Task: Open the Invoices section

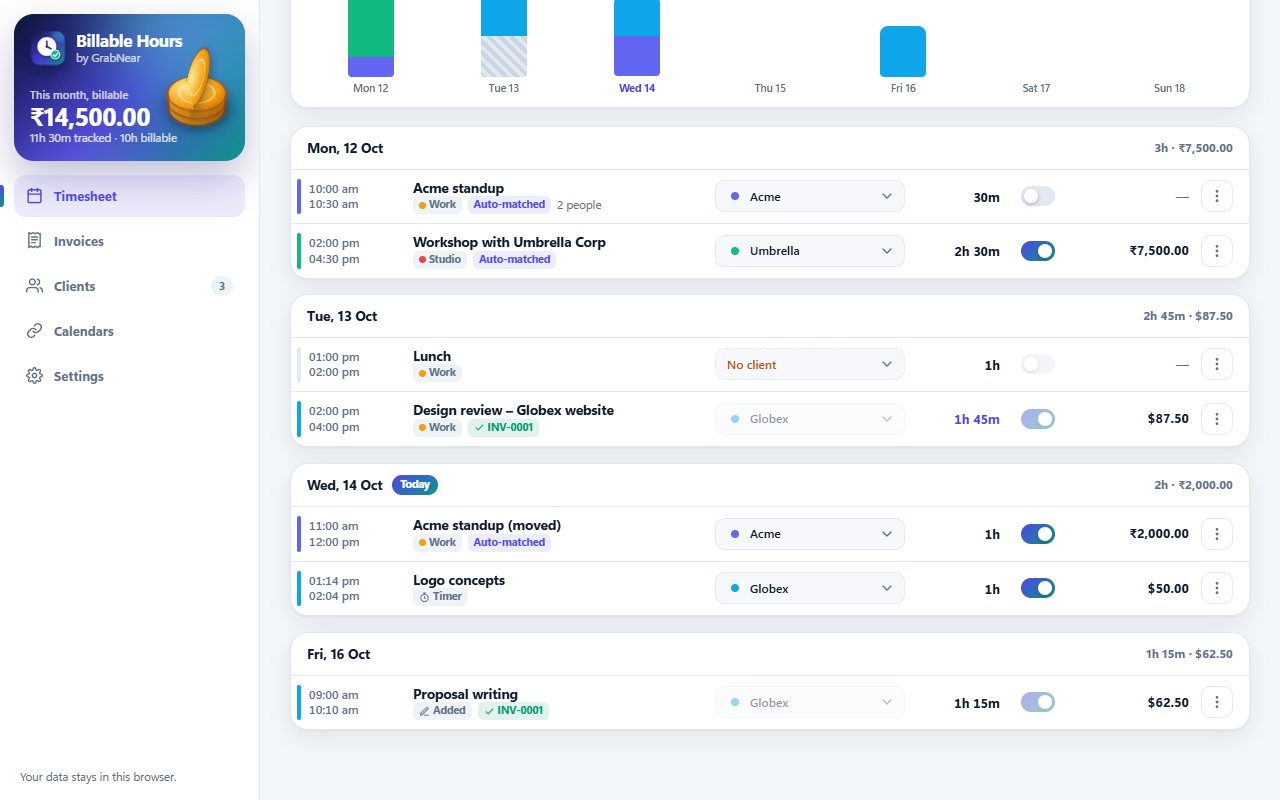Action: point(129,241)
